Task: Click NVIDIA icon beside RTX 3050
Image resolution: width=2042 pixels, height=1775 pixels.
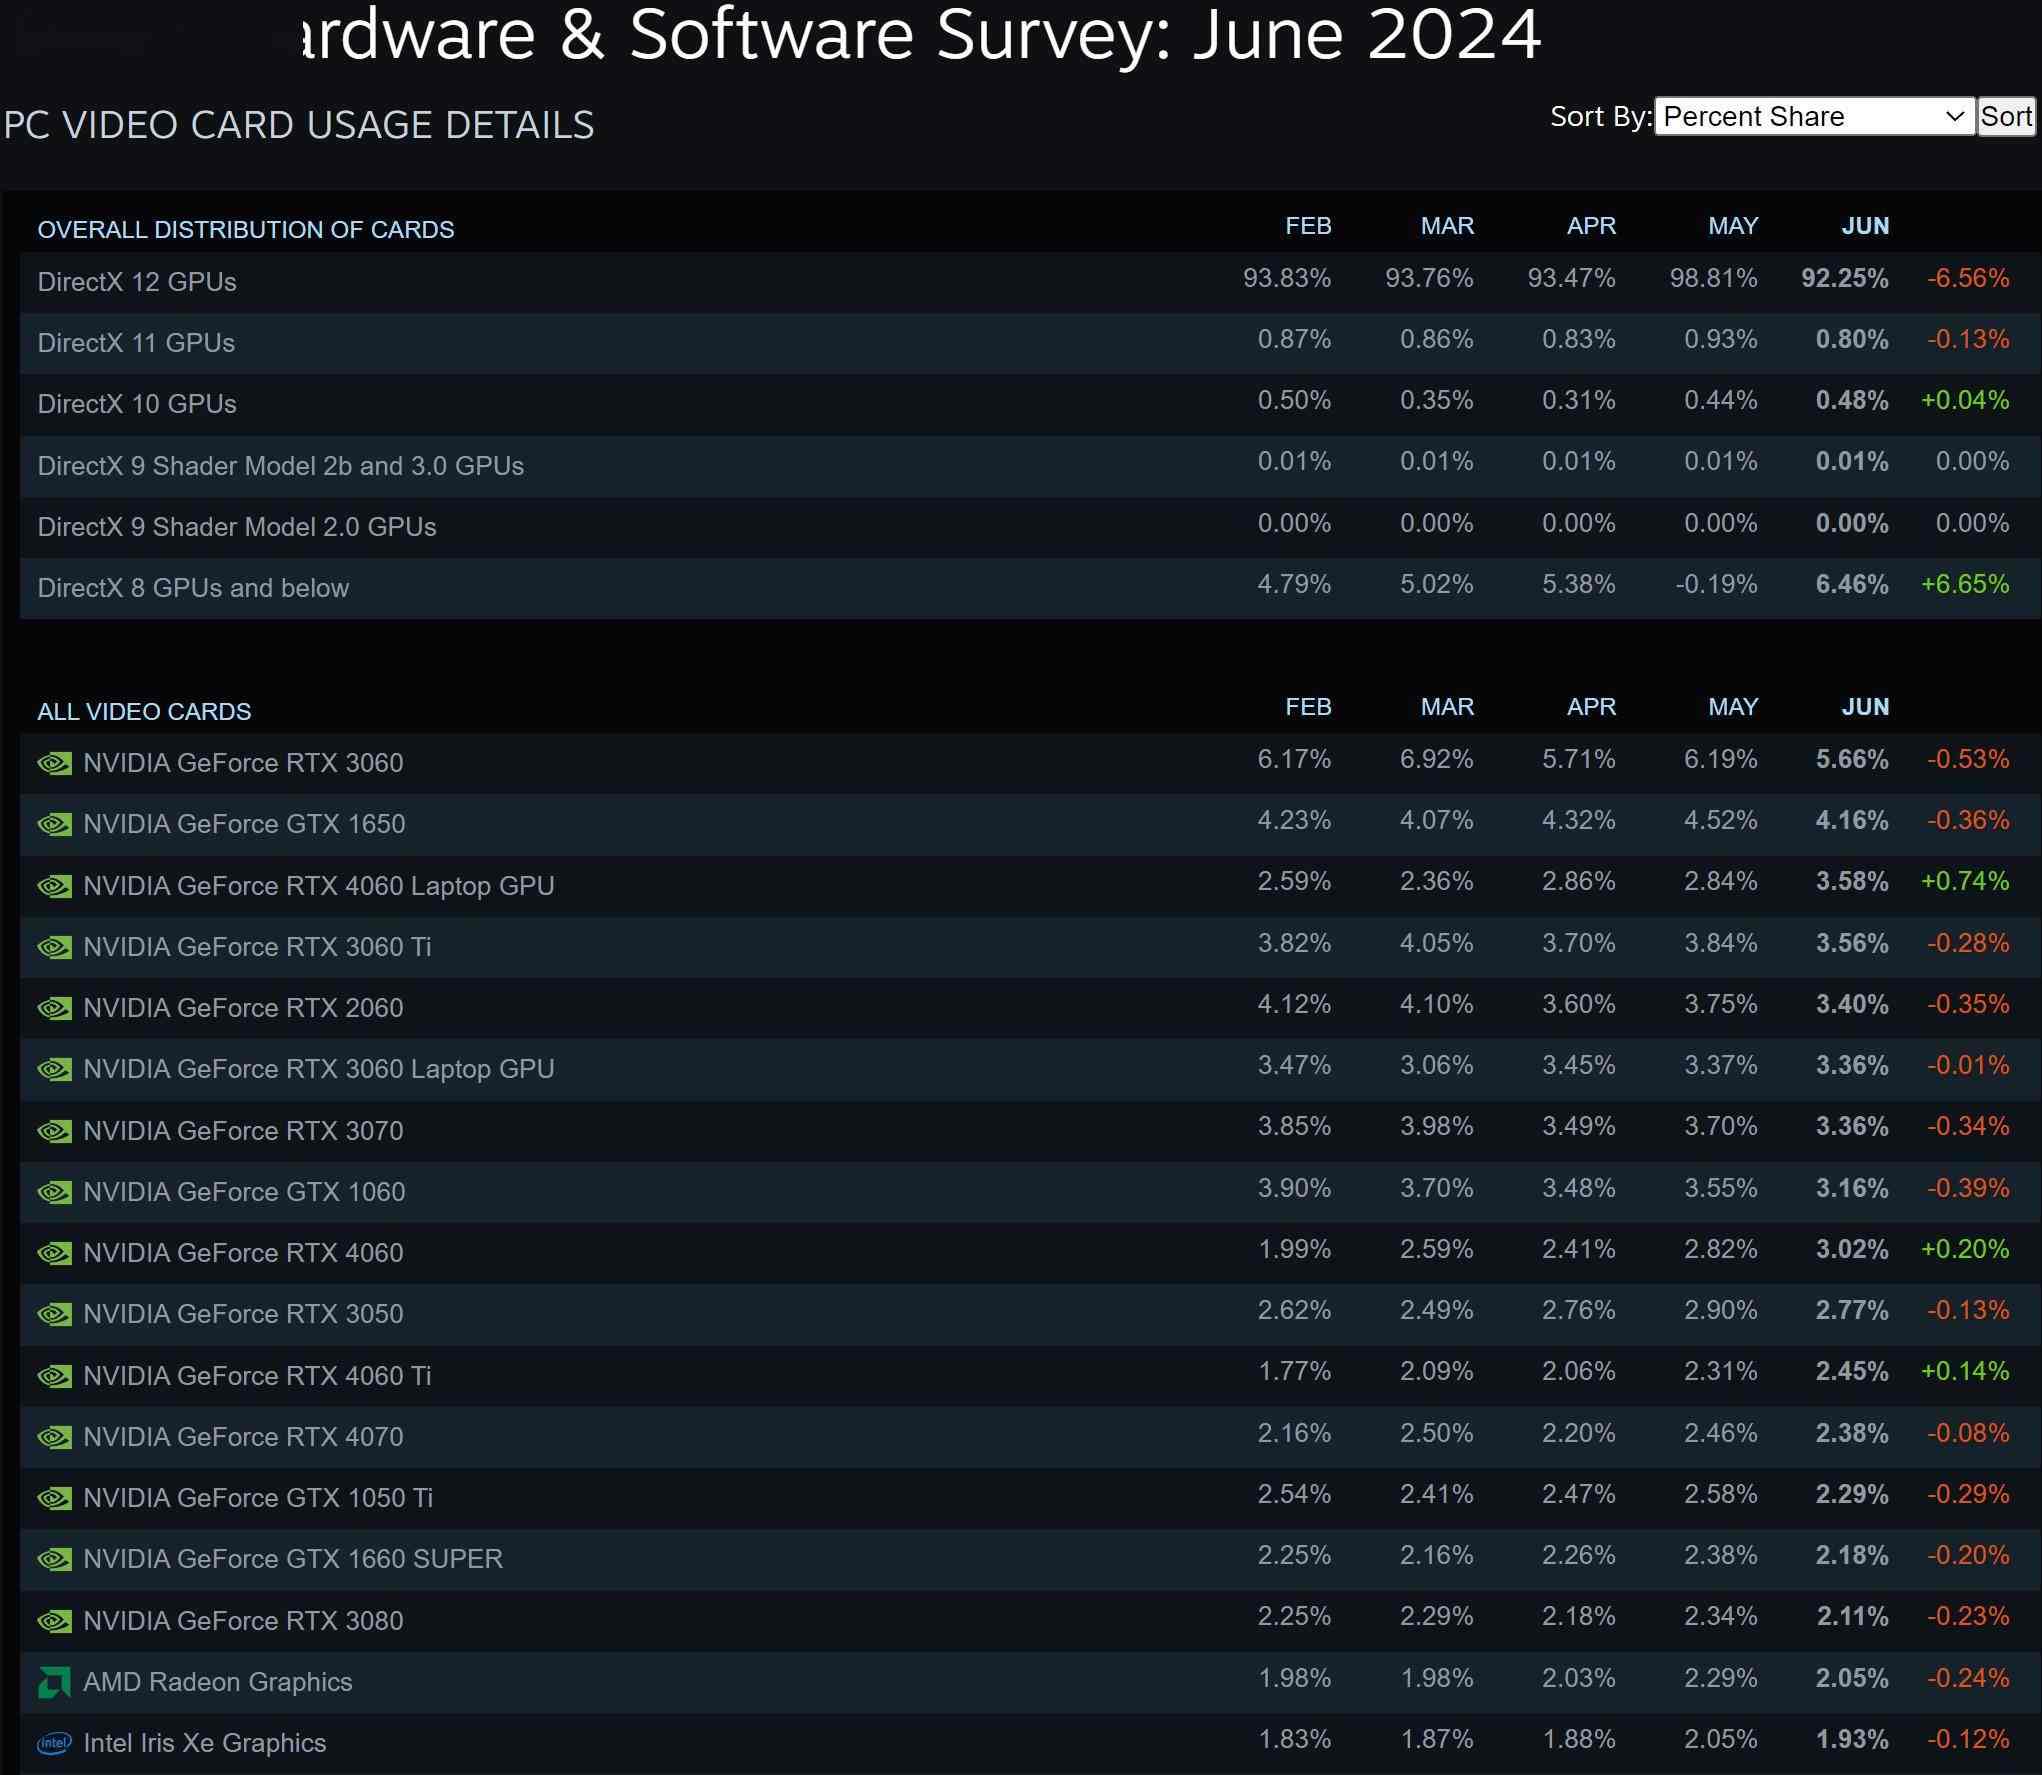Action: (x=55, y=1314)
